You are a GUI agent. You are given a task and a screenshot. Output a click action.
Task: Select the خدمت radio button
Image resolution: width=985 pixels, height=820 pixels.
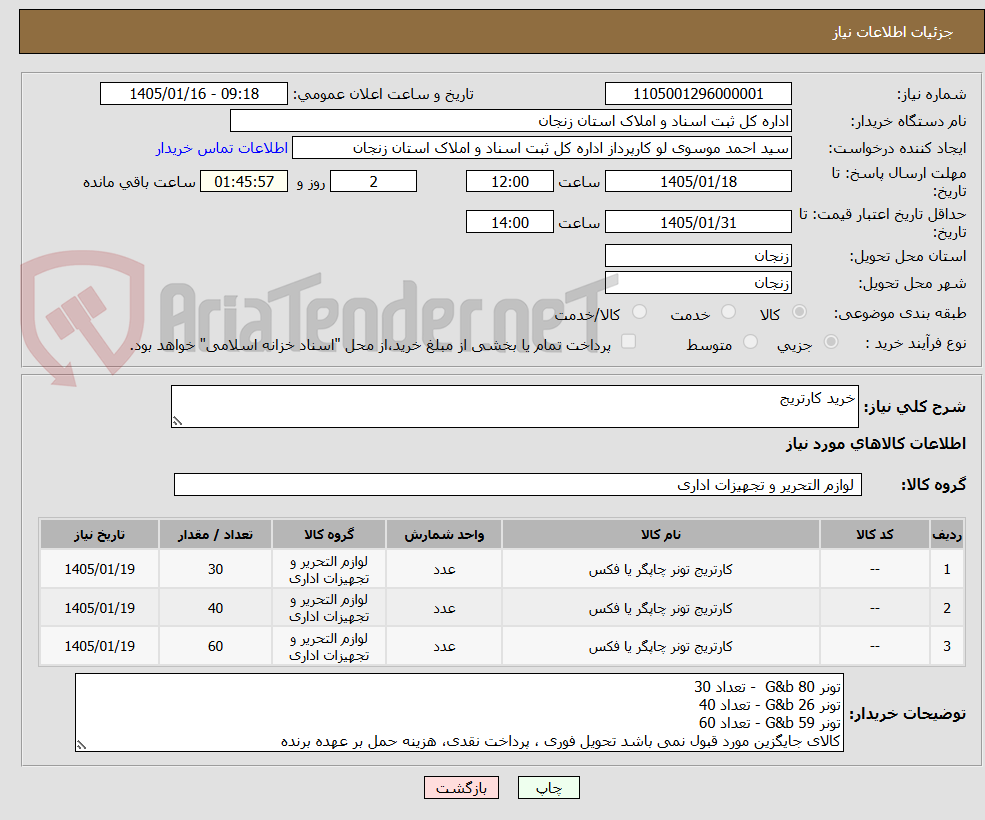coord(728,312)
